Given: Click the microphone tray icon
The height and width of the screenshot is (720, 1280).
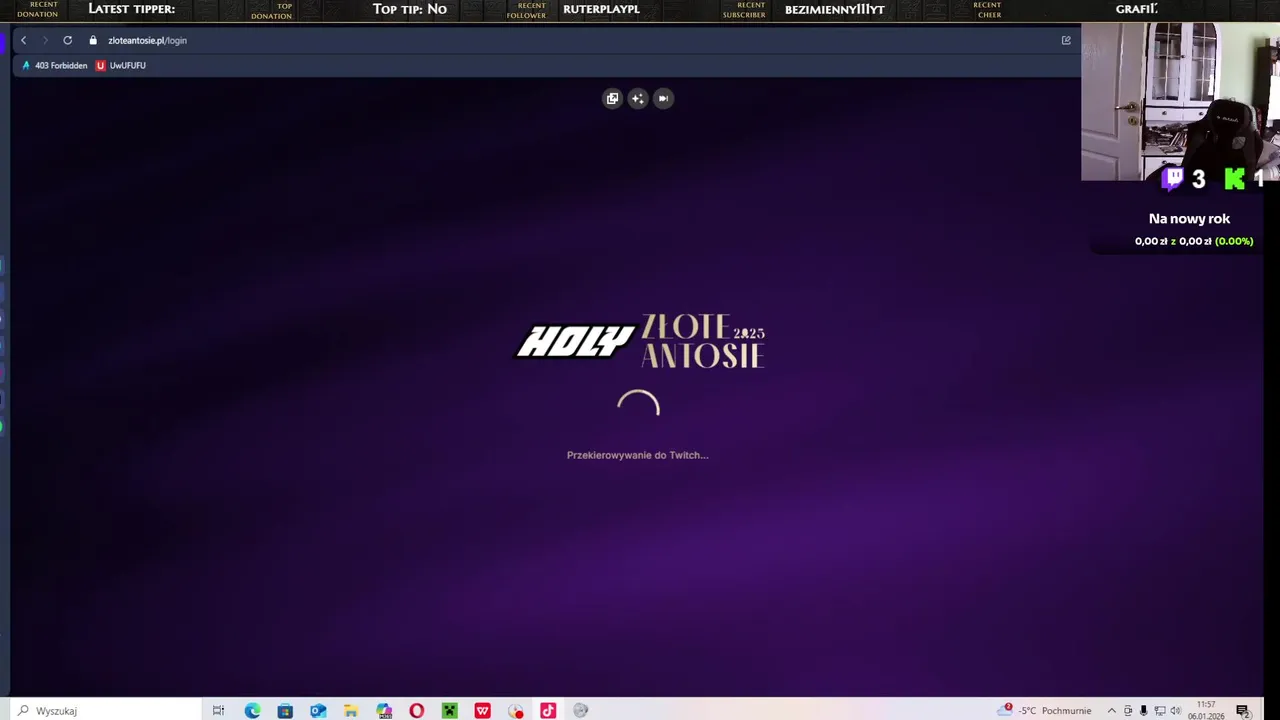Looking at the screenshot, I should [1144, 711].
